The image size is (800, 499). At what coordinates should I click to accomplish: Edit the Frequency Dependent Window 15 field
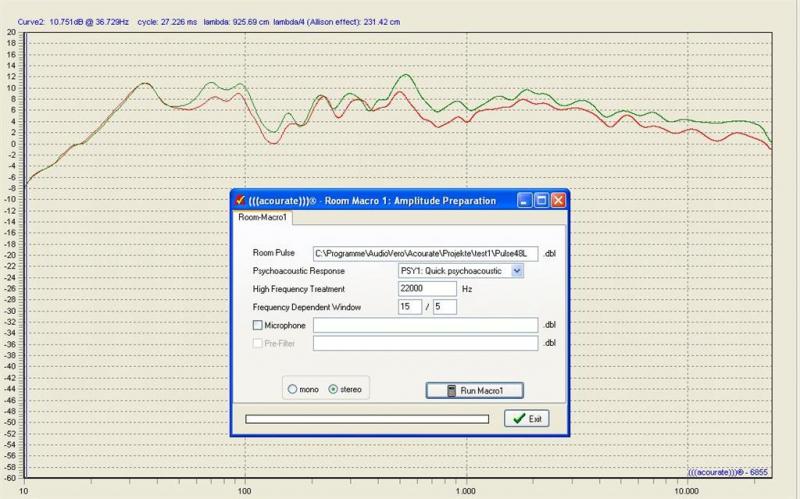[410, 307]
